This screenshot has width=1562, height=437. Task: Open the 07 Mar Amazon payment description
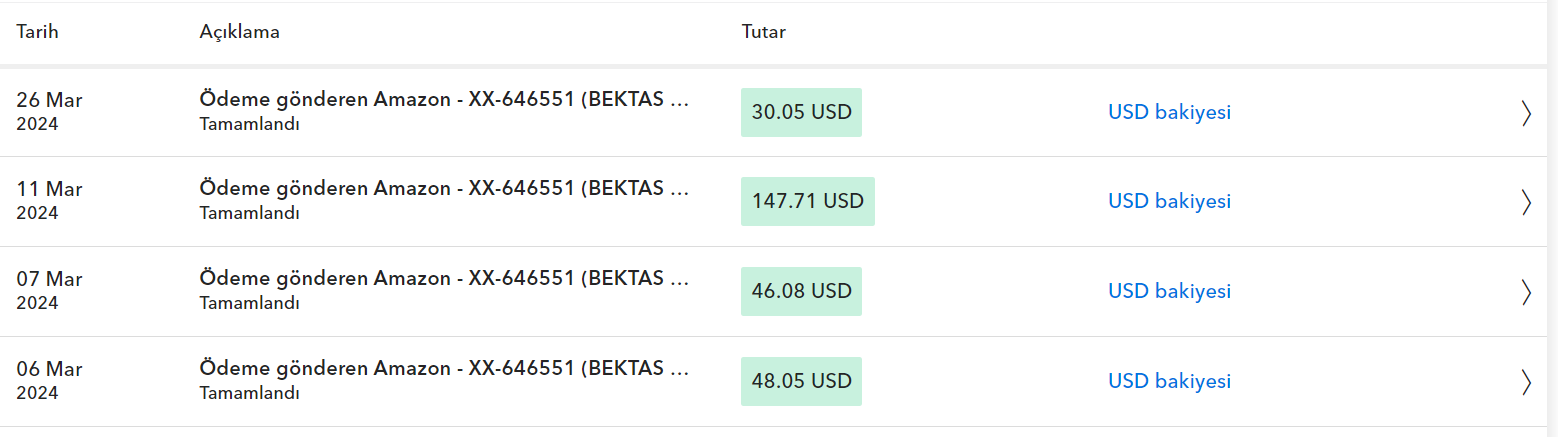(444, 278)
